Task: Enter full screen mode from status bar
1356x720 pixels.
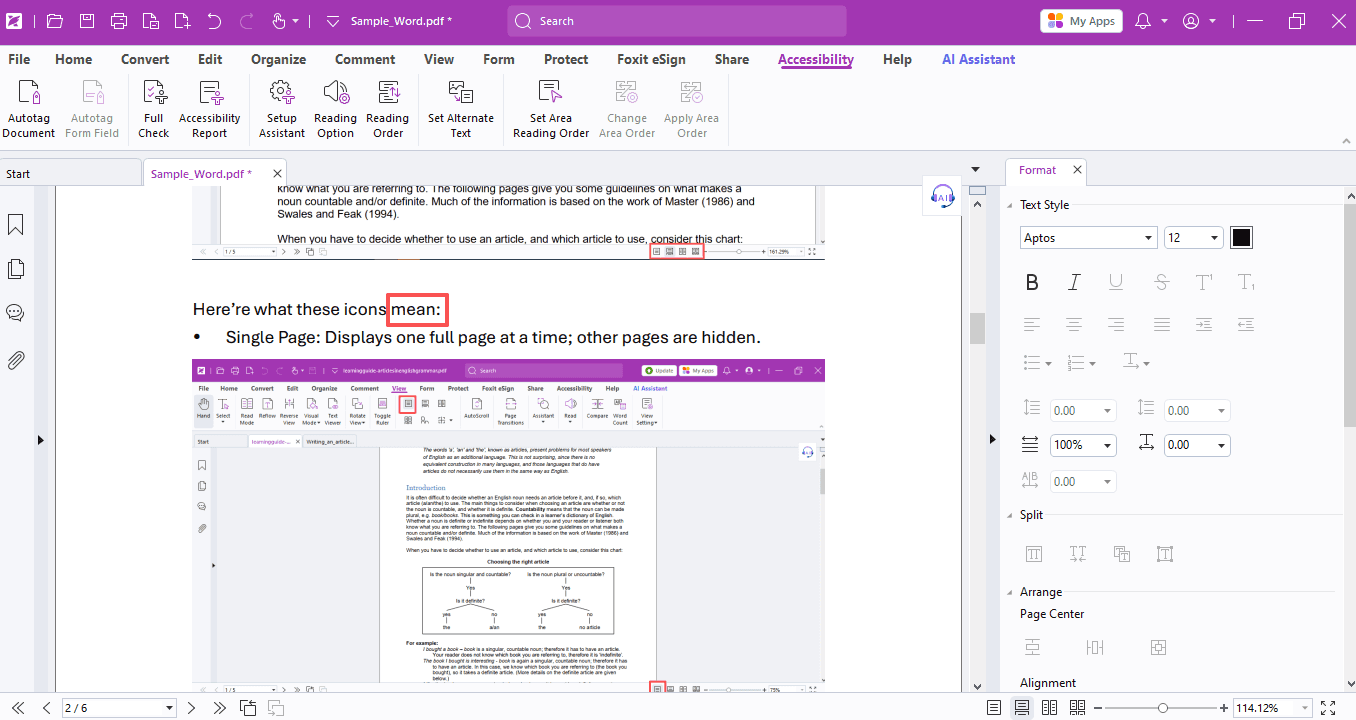Action: pos(1328,708)
